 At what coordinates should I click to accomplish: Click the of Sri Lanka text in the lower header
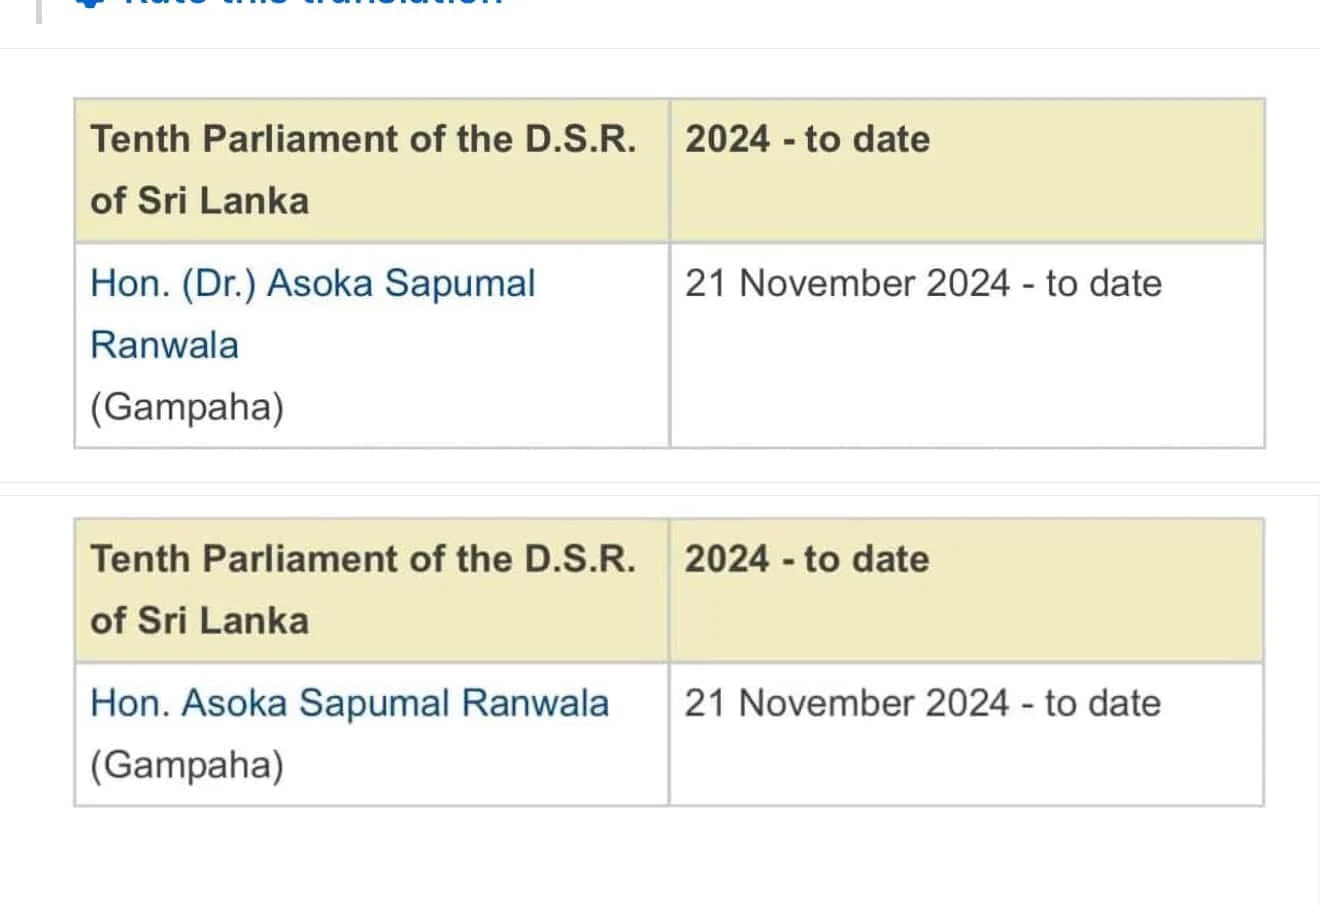[199, 621]
